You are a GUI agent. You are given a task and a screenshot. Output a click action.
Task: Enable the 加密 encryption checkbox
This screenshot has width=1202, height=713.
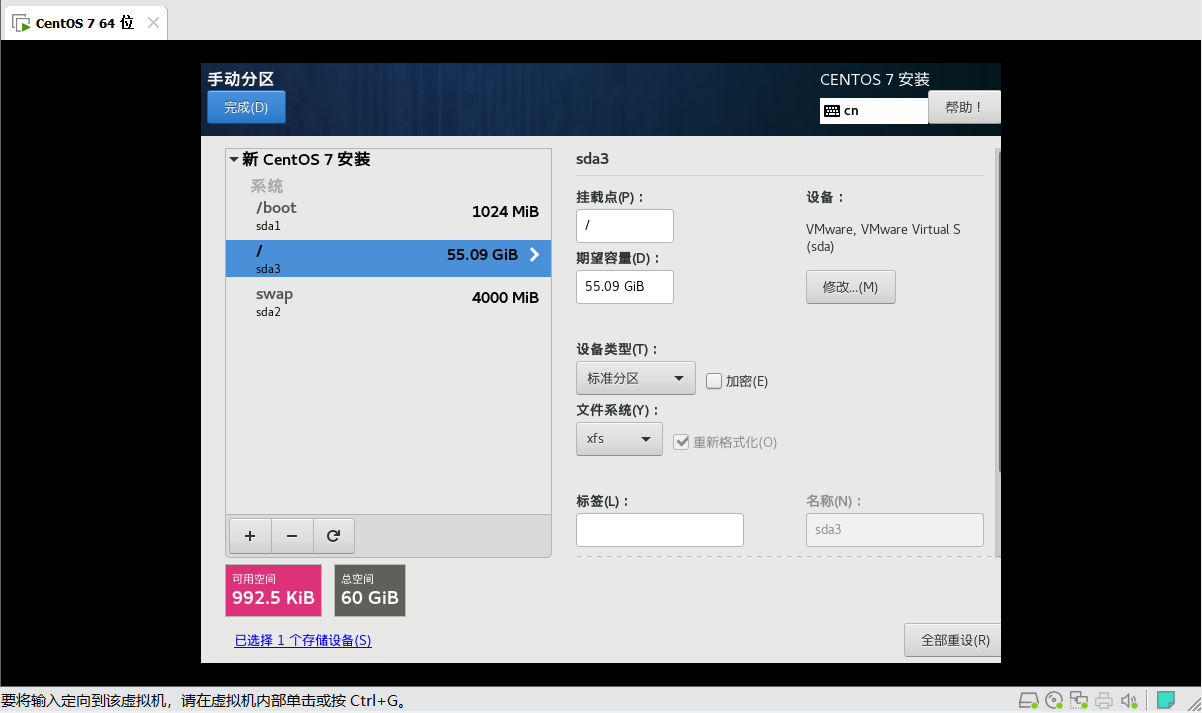[x=714, y=381]
